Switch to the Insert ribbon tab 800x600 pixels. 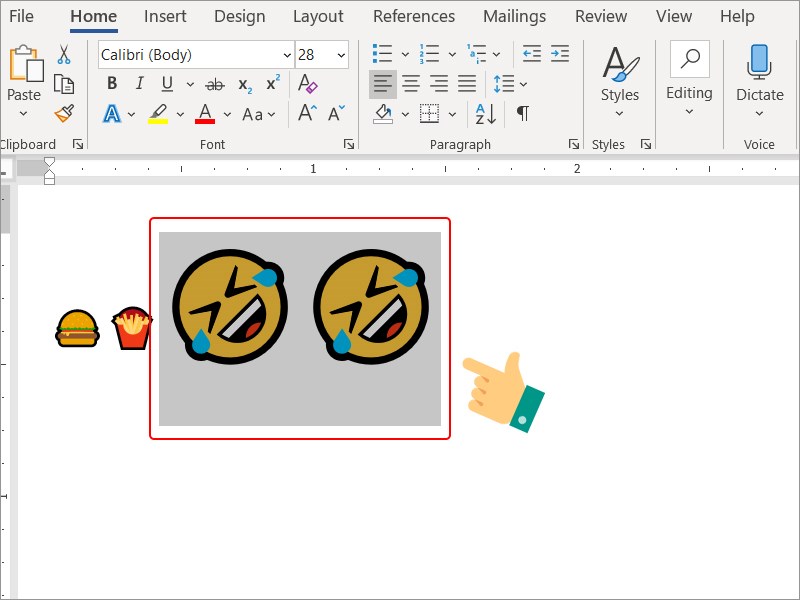tap(165, 16)
